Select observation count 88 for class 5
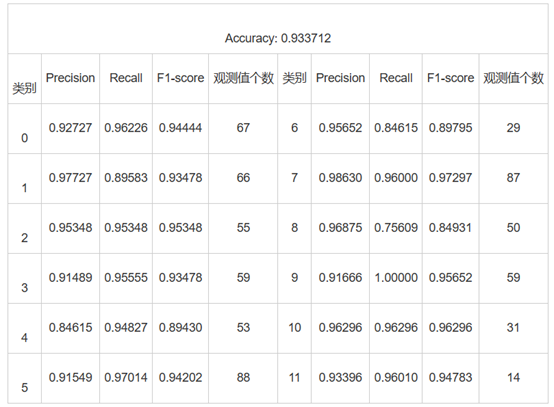The height and width of the screenshot is (407, 554). [x=243, y=377]
